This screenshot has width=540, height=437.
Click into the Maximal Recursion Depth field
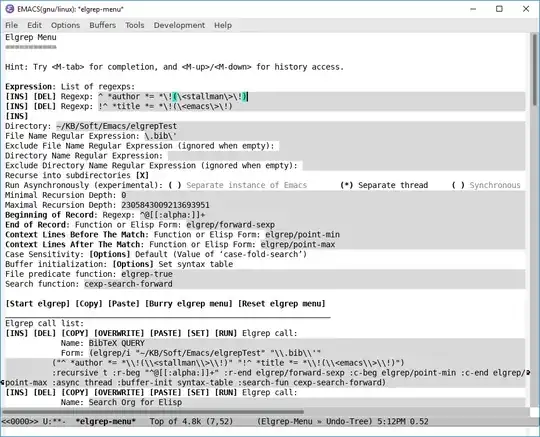[323, 205]
